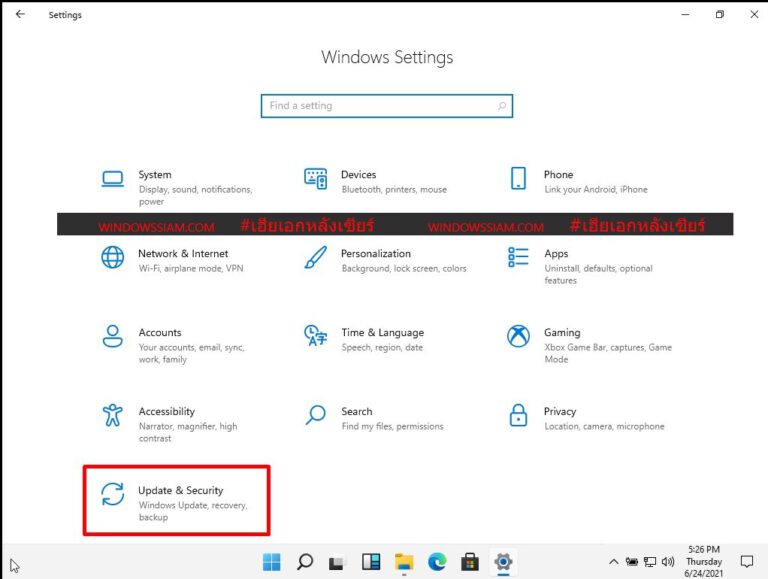Viewport: 768px width, 579px height.
Task: Click the Settings gear on taskbar
Action: (x=503, y=561)
